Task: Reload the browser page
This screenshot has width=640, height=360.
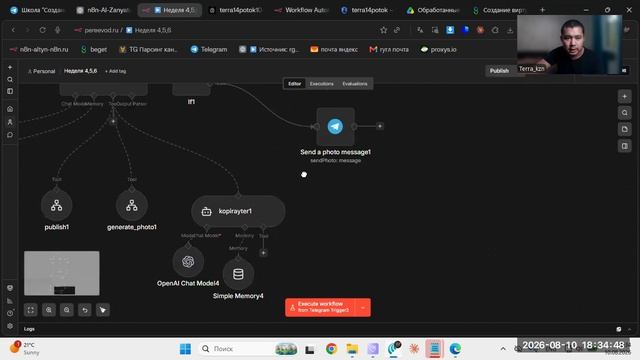Action: click(x=42, y=30)
